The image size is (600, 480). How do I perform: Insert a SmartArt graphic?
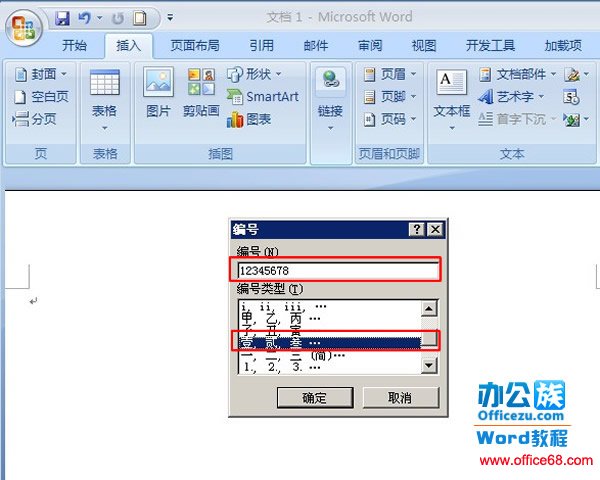(262, 96)
